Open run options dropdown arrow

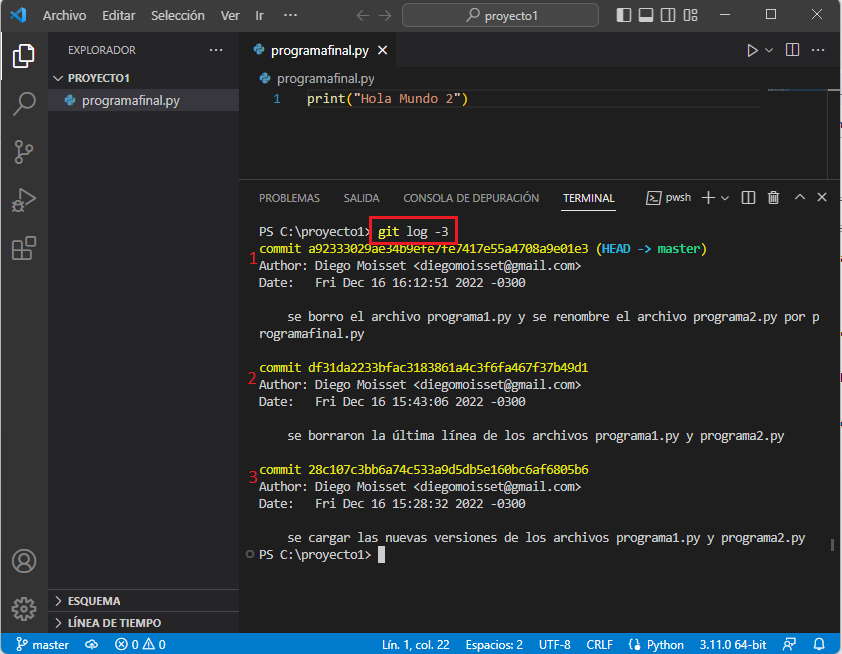click(769, 50)
